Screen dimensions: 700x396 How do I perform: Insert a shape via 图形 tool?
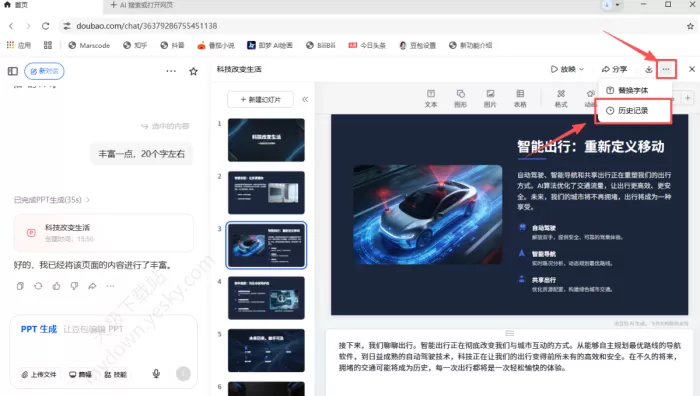(461, 98)
